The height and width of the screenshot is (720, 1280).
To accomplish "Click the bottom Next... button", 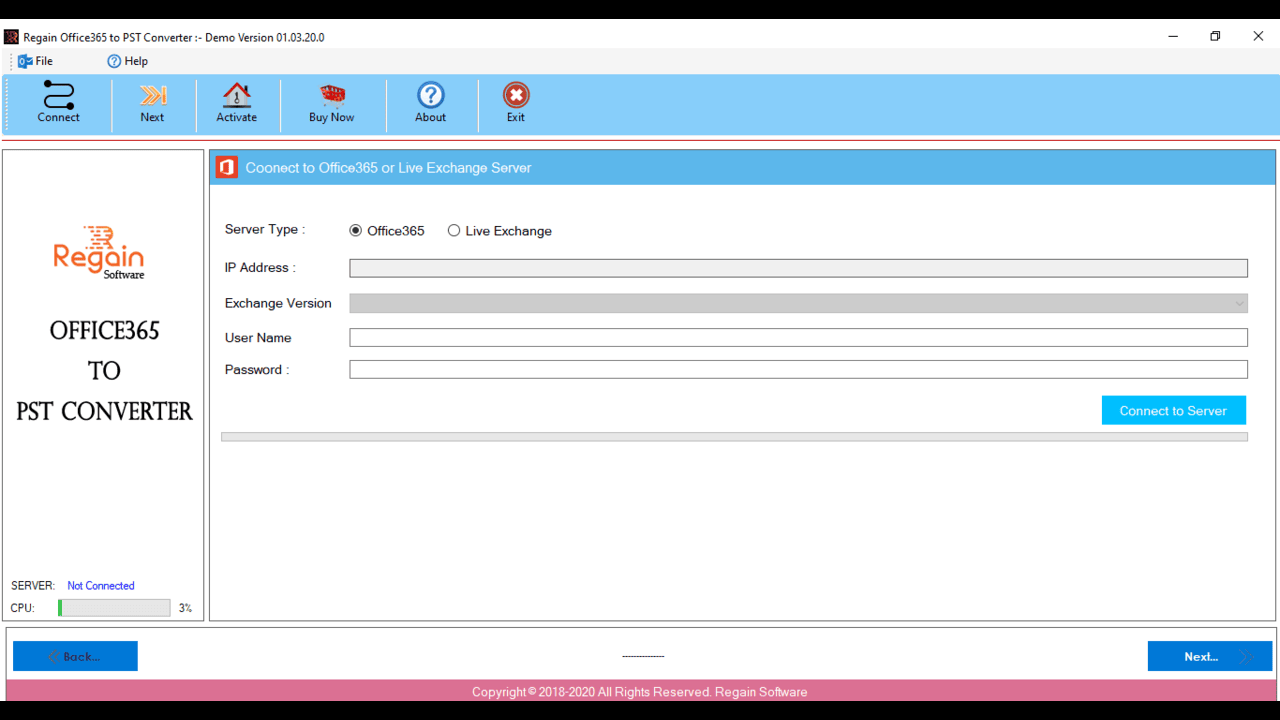I will (1210, 656).
